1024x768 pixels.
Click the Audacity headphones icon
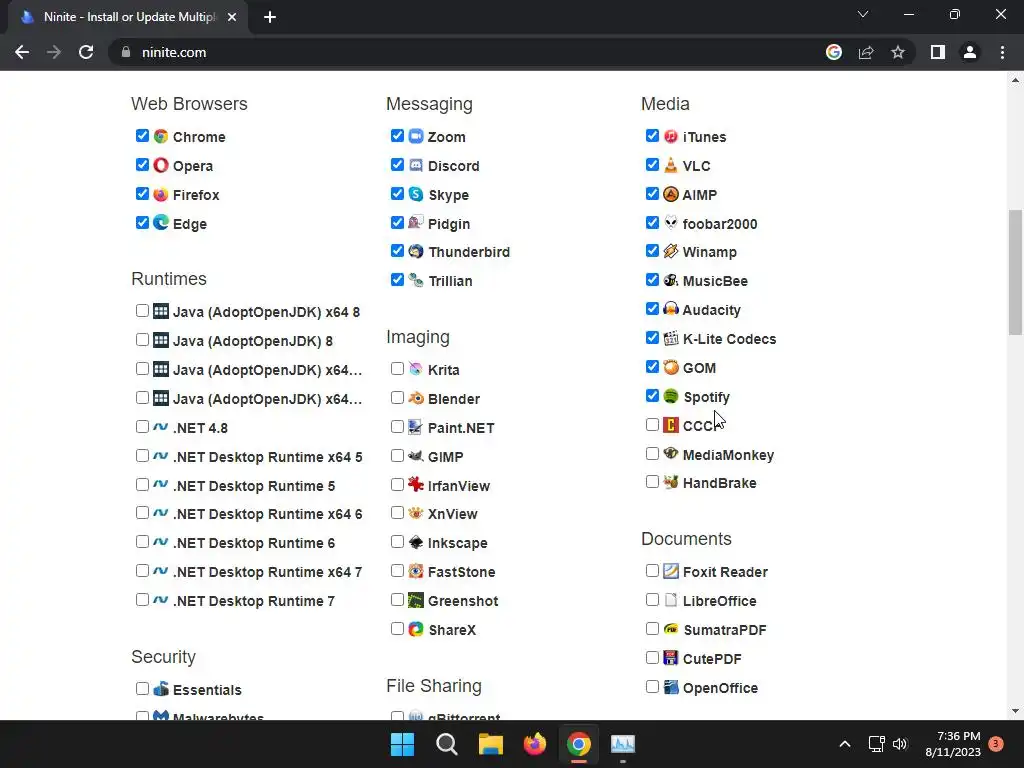[x=671, y=309]
